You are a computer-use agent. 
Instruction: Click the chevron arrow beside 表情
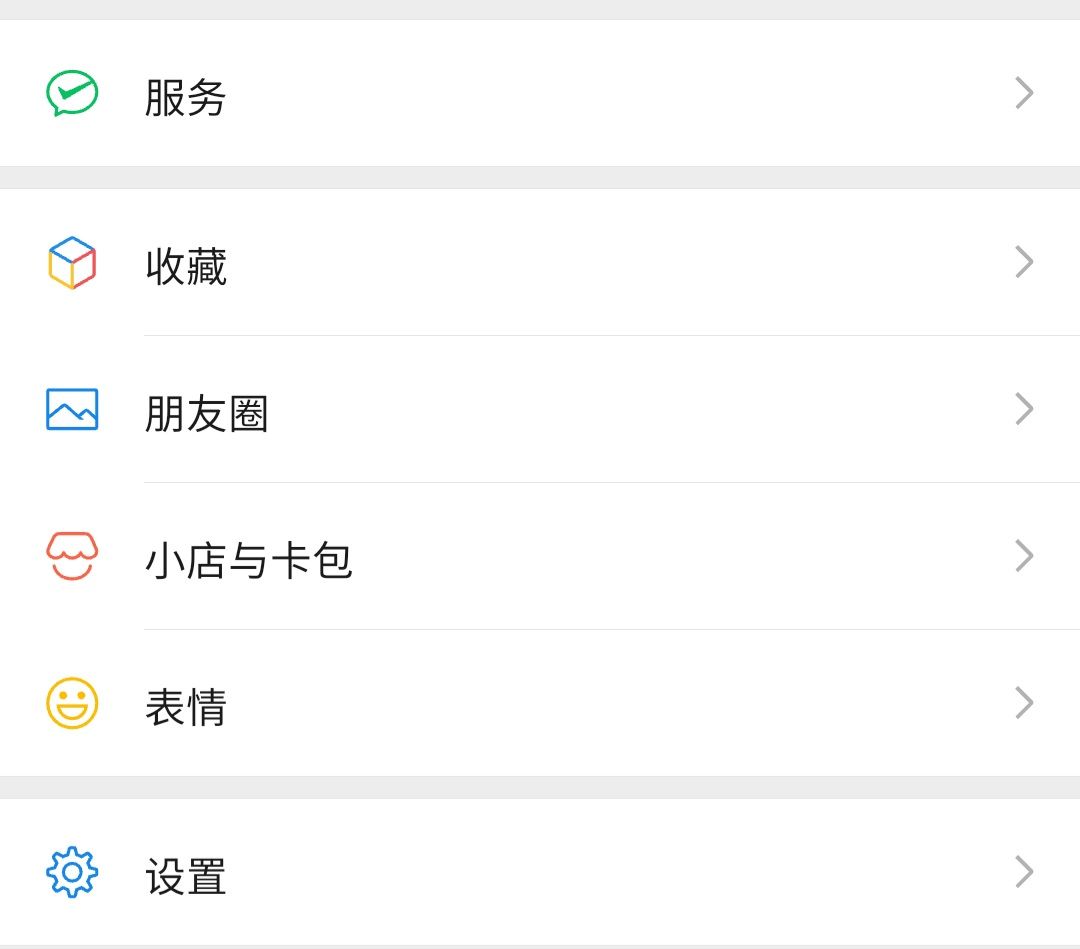point(1024,704)
